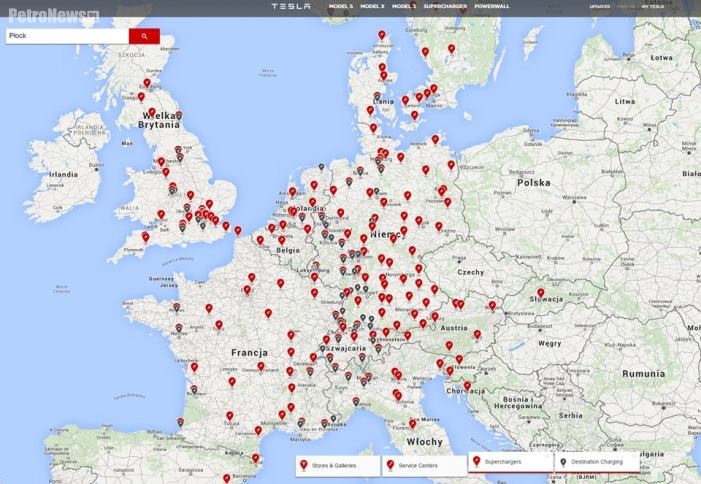Click the red pin icon beside Stores & Galleries
This screenshot has height=484, width=701.
[x=304, y=465]
